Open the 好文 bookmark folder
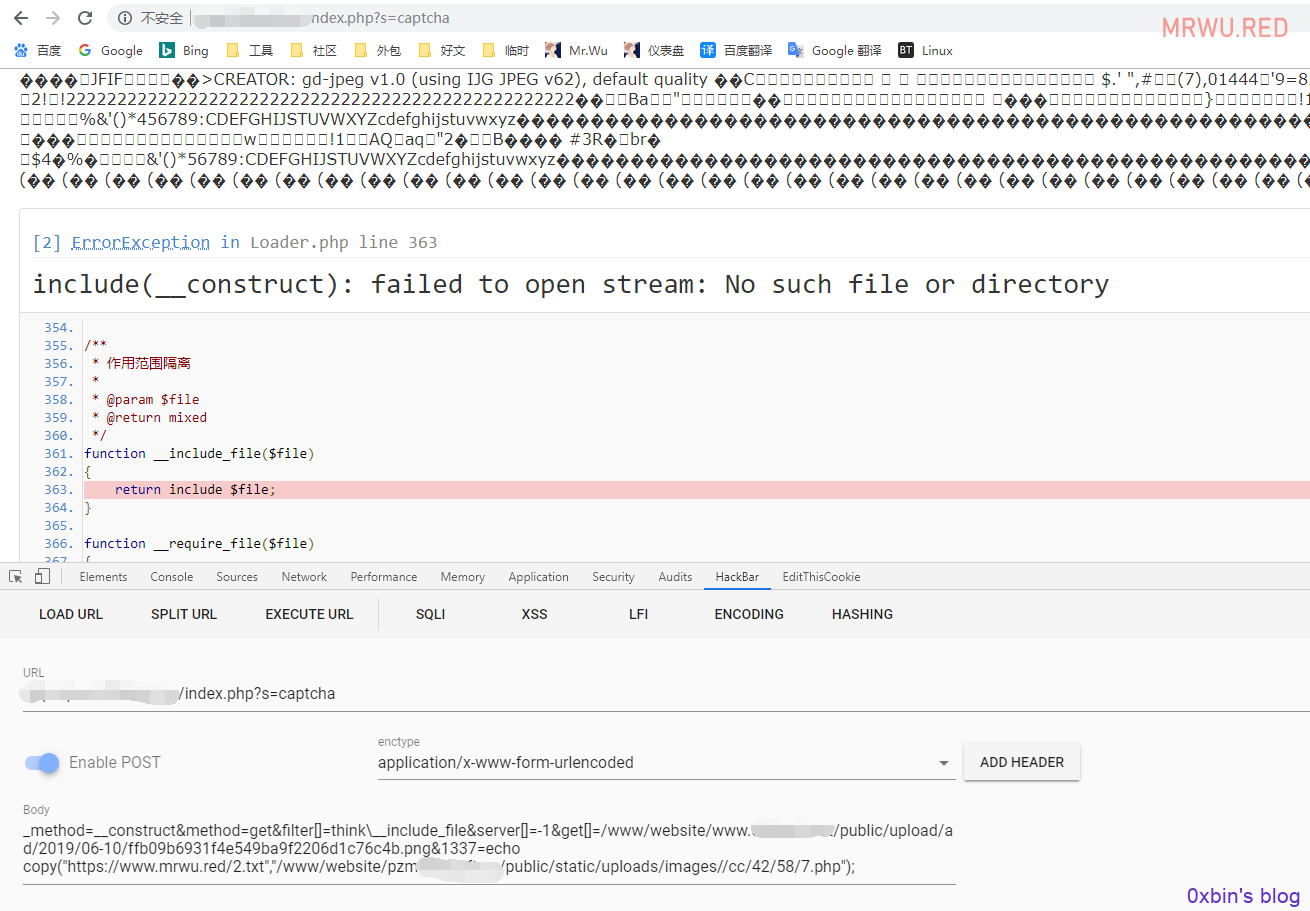 click(441, 50)
